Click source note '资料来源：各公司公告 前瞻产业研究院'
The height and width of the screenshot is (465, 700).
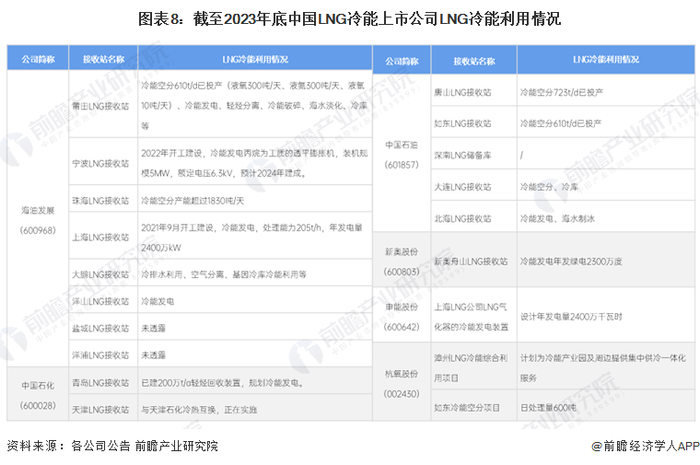(112, 445)
